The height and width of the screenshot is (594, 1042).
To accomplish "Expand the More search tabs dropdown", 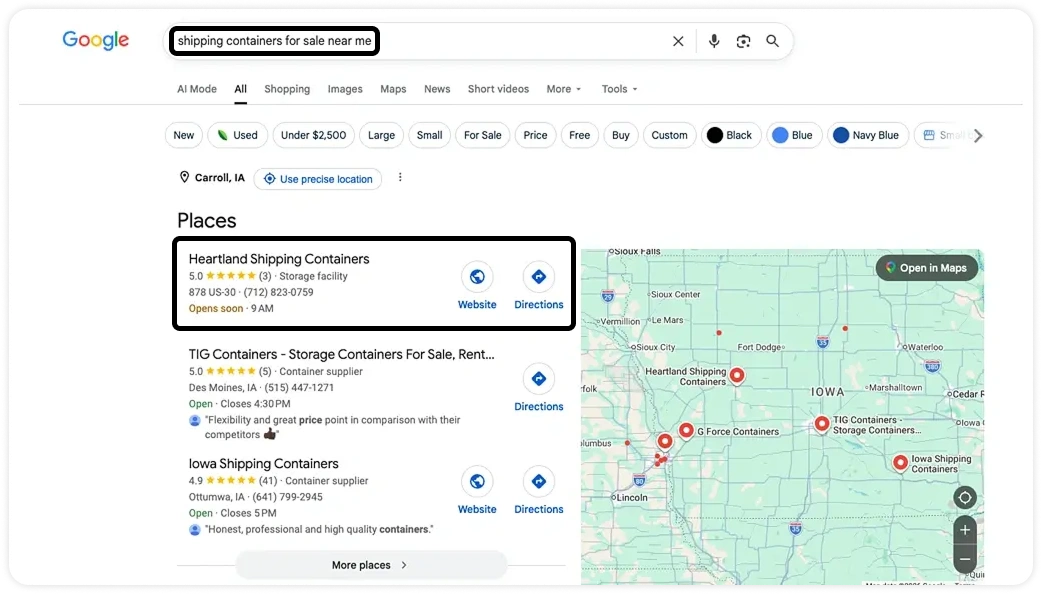I will coord(564,89).
